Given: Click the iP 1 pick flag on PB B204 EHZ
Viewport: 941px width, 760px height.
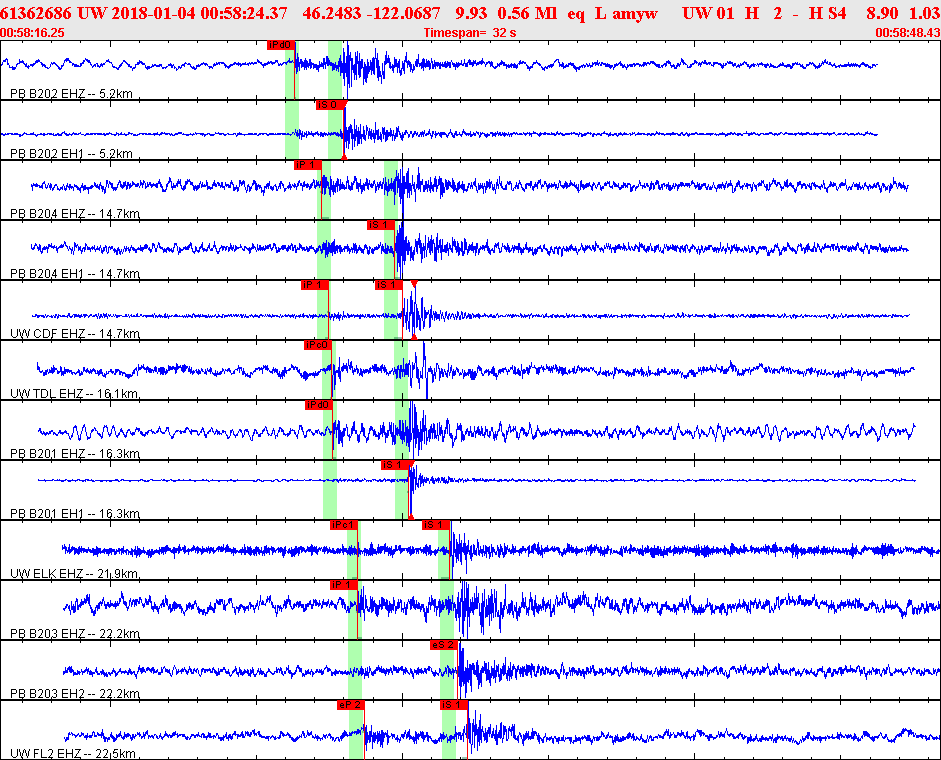Looking at the screenshot, I should [x=307, y=165].
